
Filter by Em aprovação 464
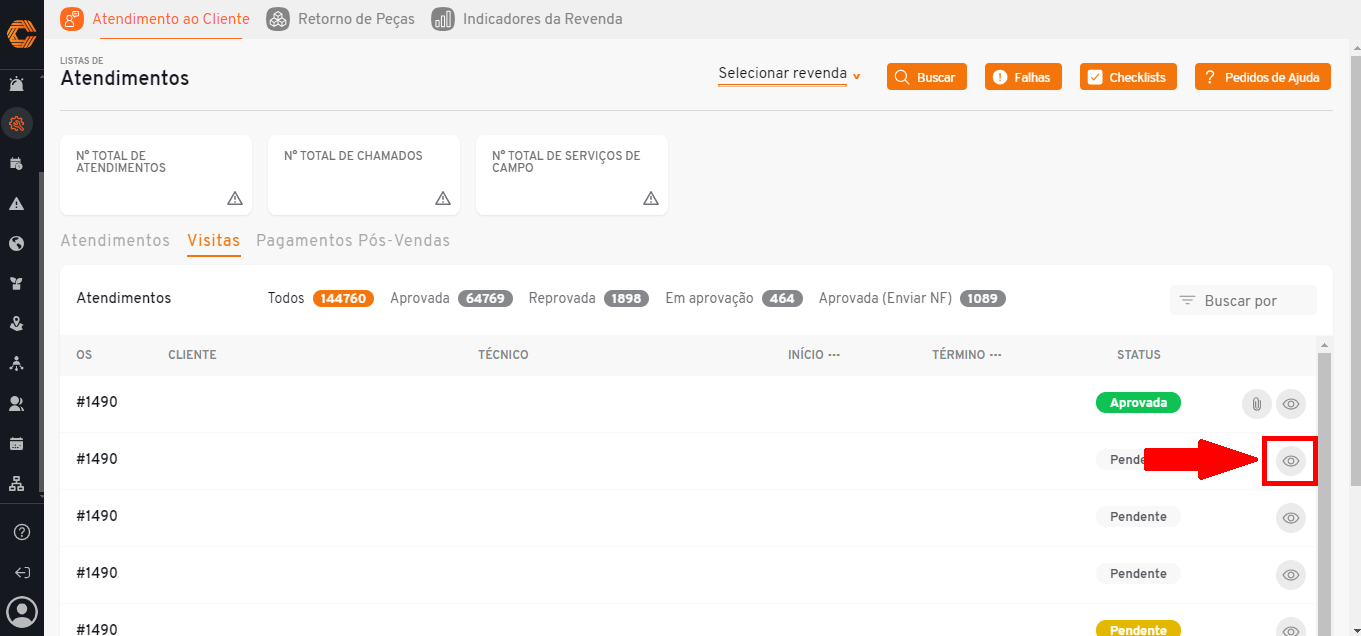tap(735, 298)
